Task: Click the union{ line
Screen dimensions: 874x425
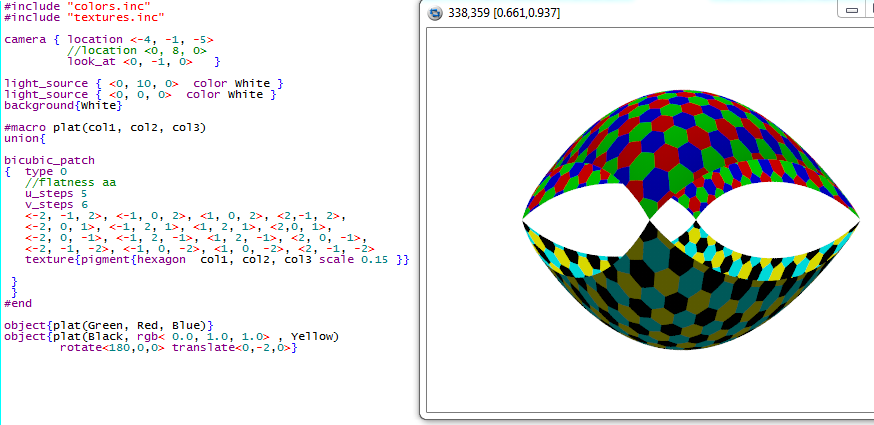Action: (25, 138)
